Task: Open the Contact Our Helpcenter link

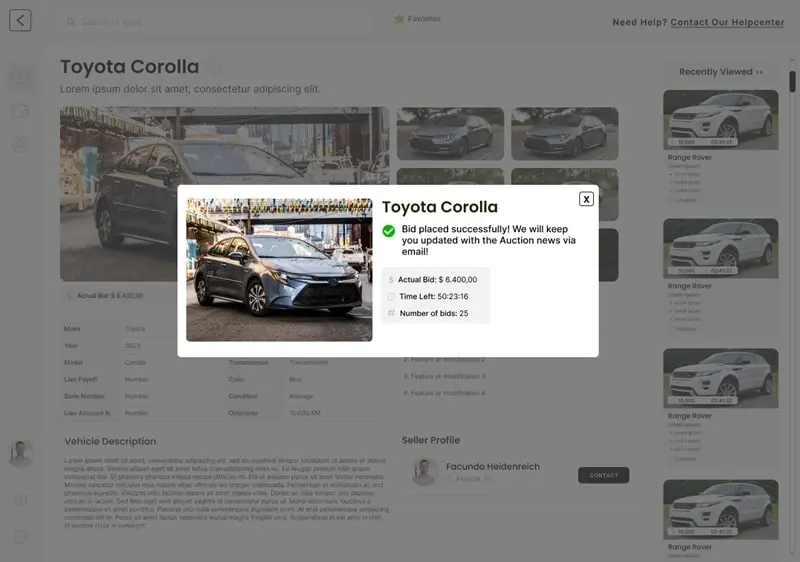Action: (727, 22)
